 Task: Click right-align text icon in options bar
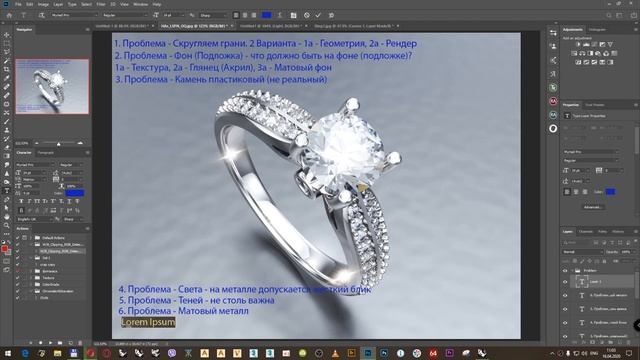[253, 15]
